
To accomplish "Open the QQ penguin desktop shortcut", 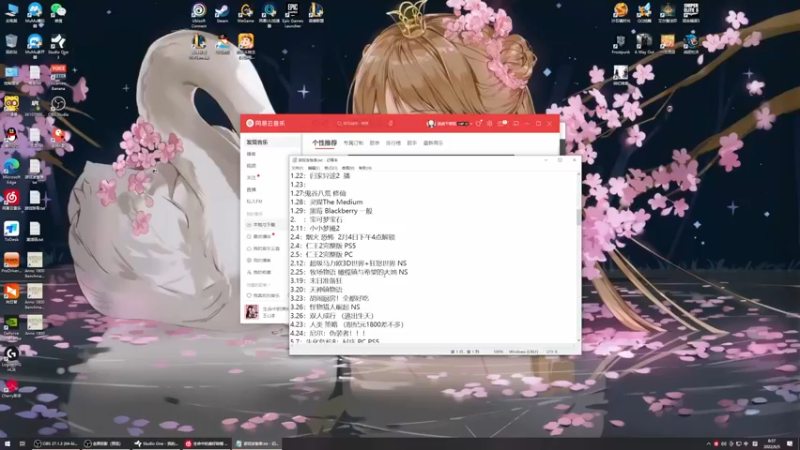I will pos(11,138).
